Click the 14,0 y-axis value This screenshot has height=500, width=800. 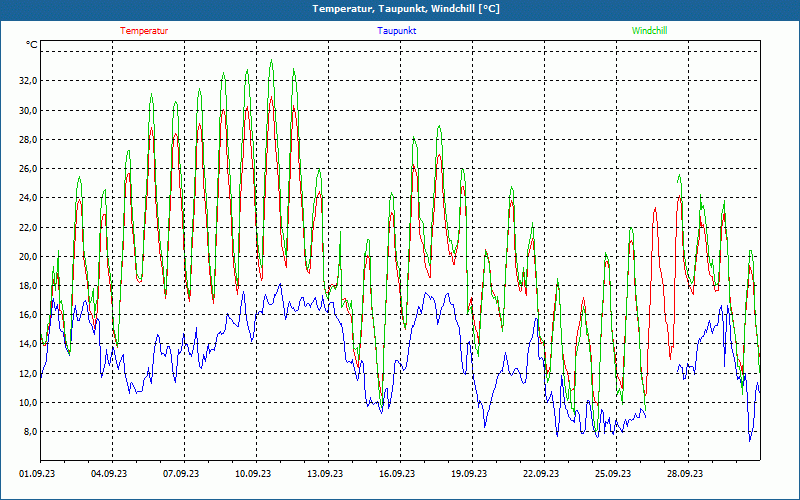click(x=28, y=343)
